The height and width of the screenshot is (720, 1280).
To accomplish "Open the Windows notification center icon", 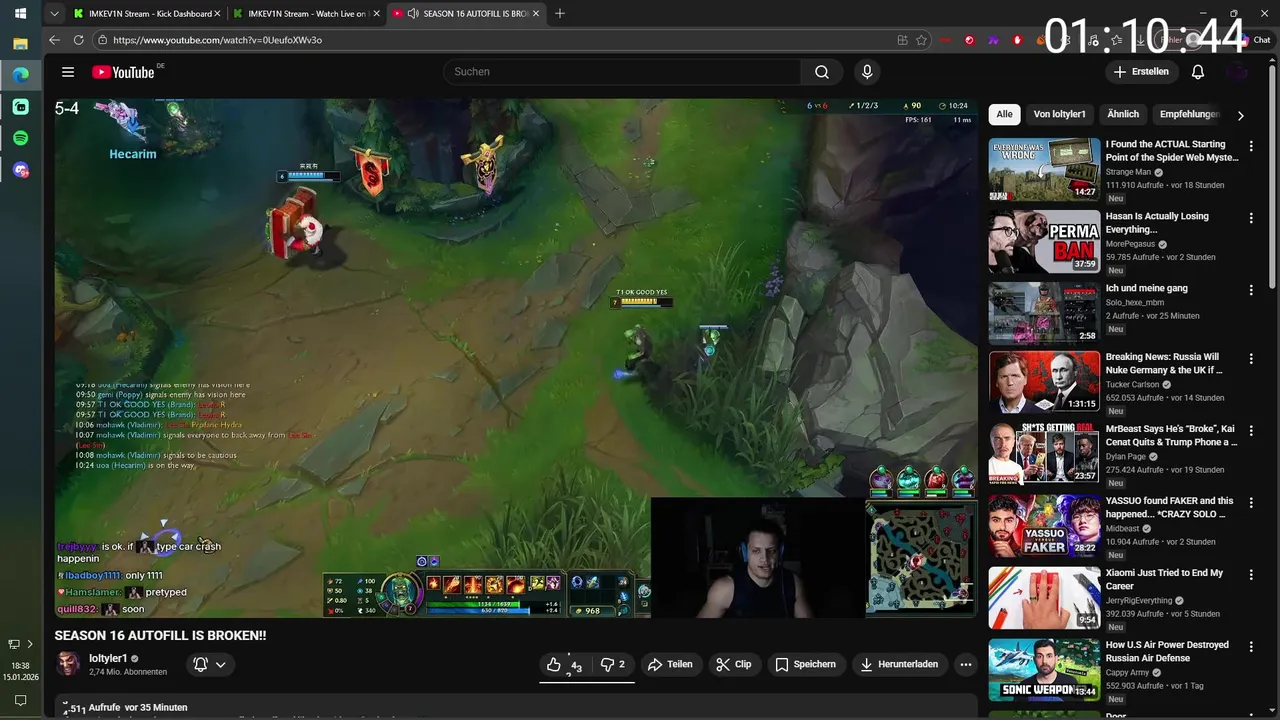I will click(x=20, y=701).
